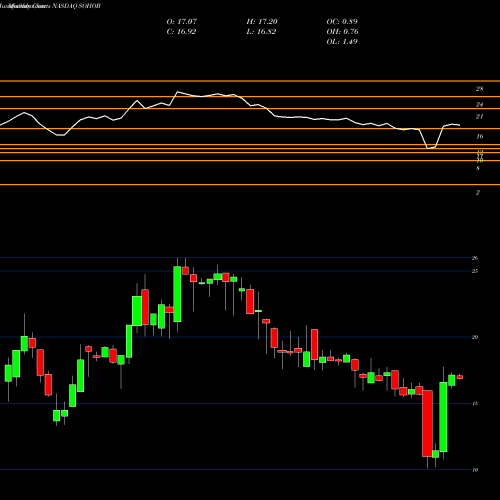Viewport: 500px width, 500px height.
Task: Click the 24 label on upper axis
Action: click(479, 105)
